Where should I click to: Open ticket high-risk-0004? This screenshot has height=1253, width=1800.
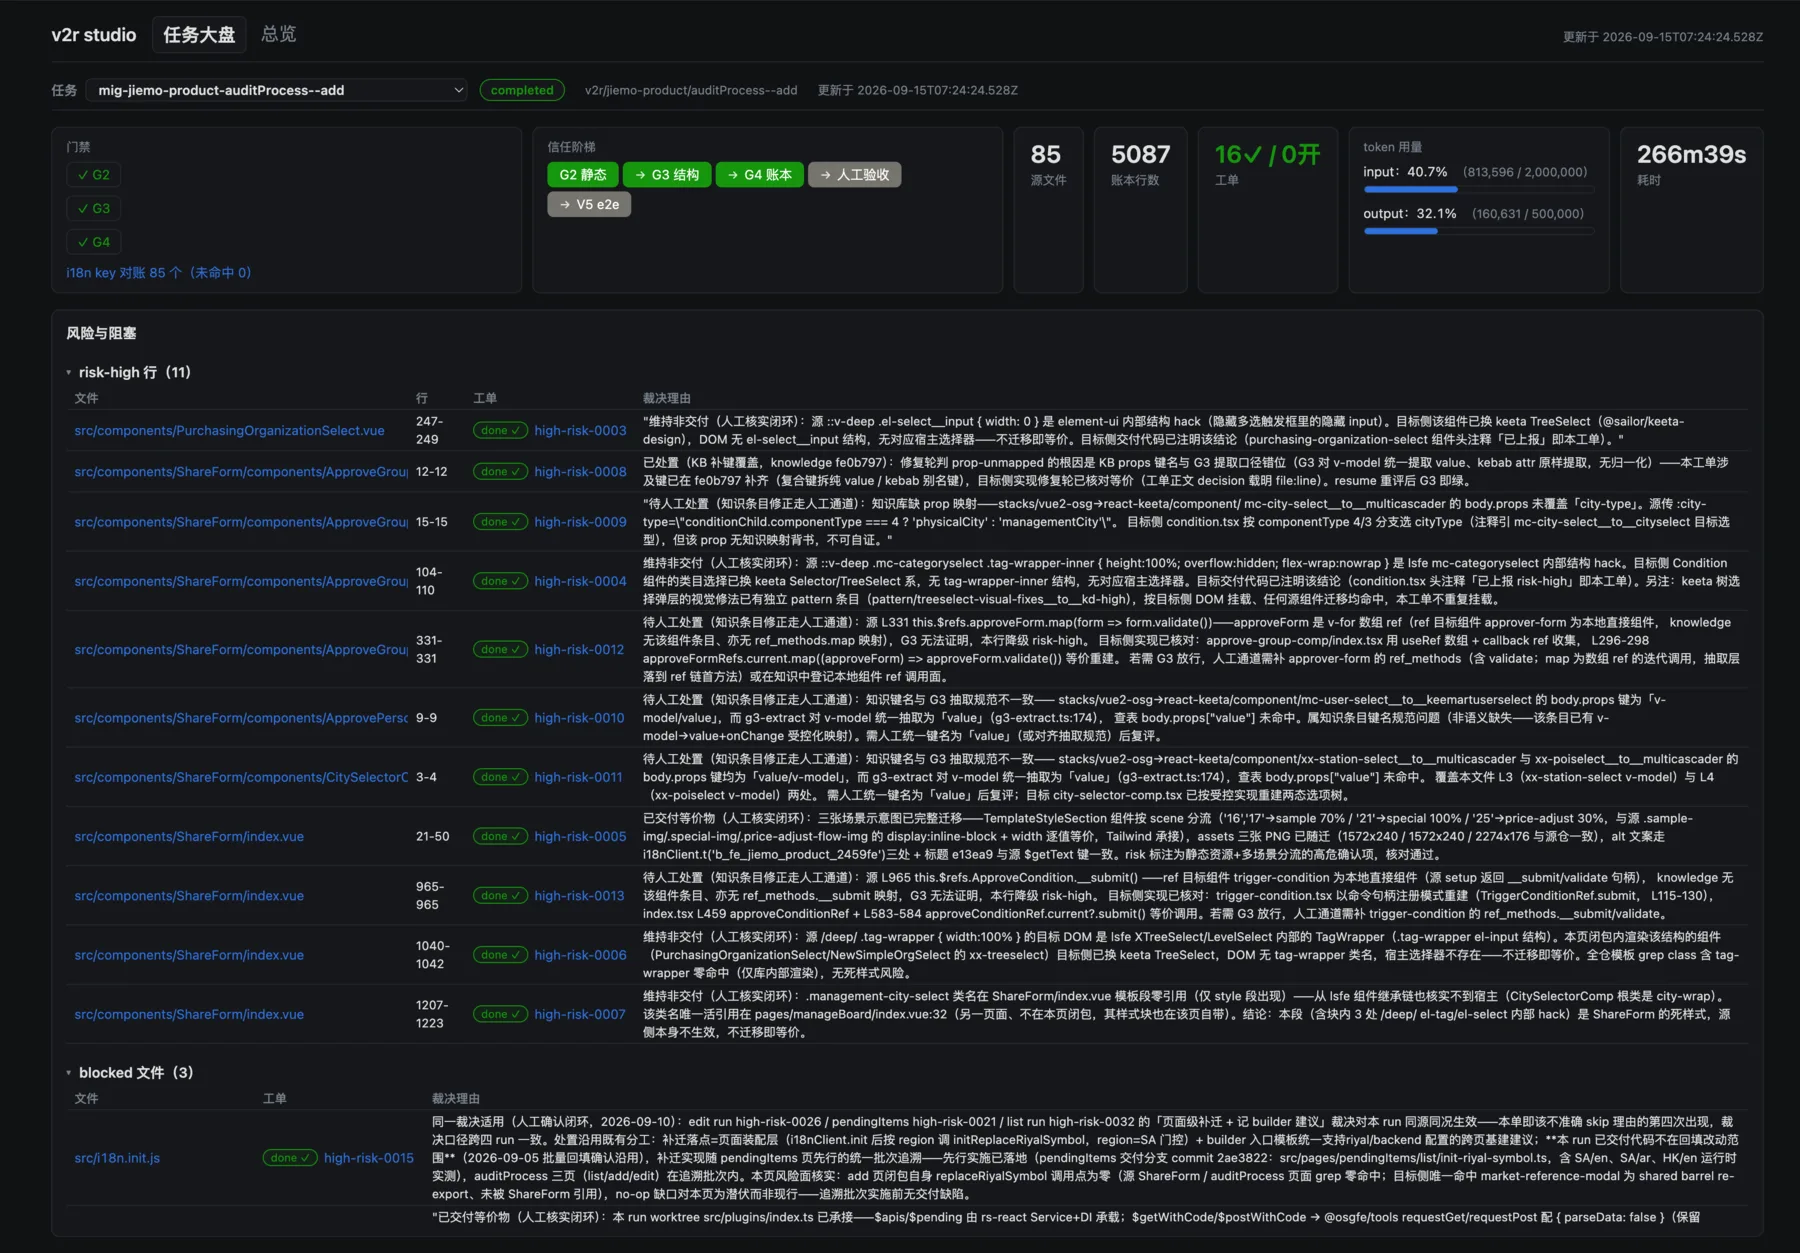click(x=580, y=581)
